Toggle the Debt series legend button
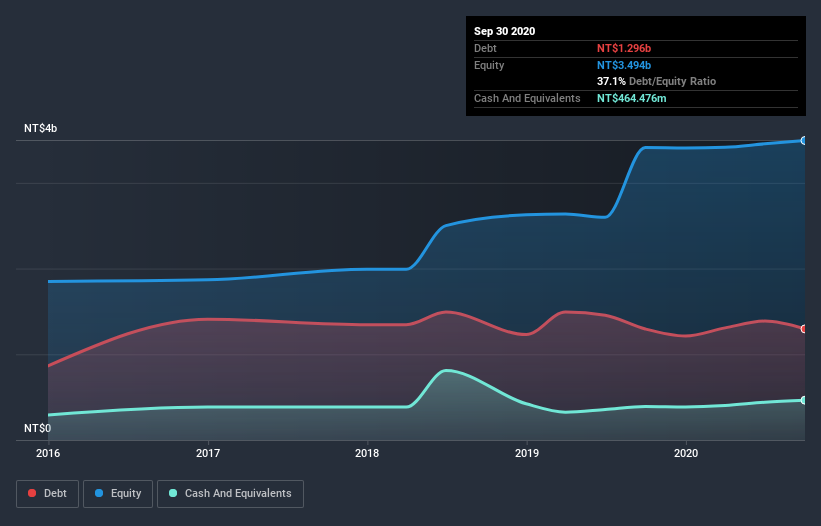 click(48, 494)
